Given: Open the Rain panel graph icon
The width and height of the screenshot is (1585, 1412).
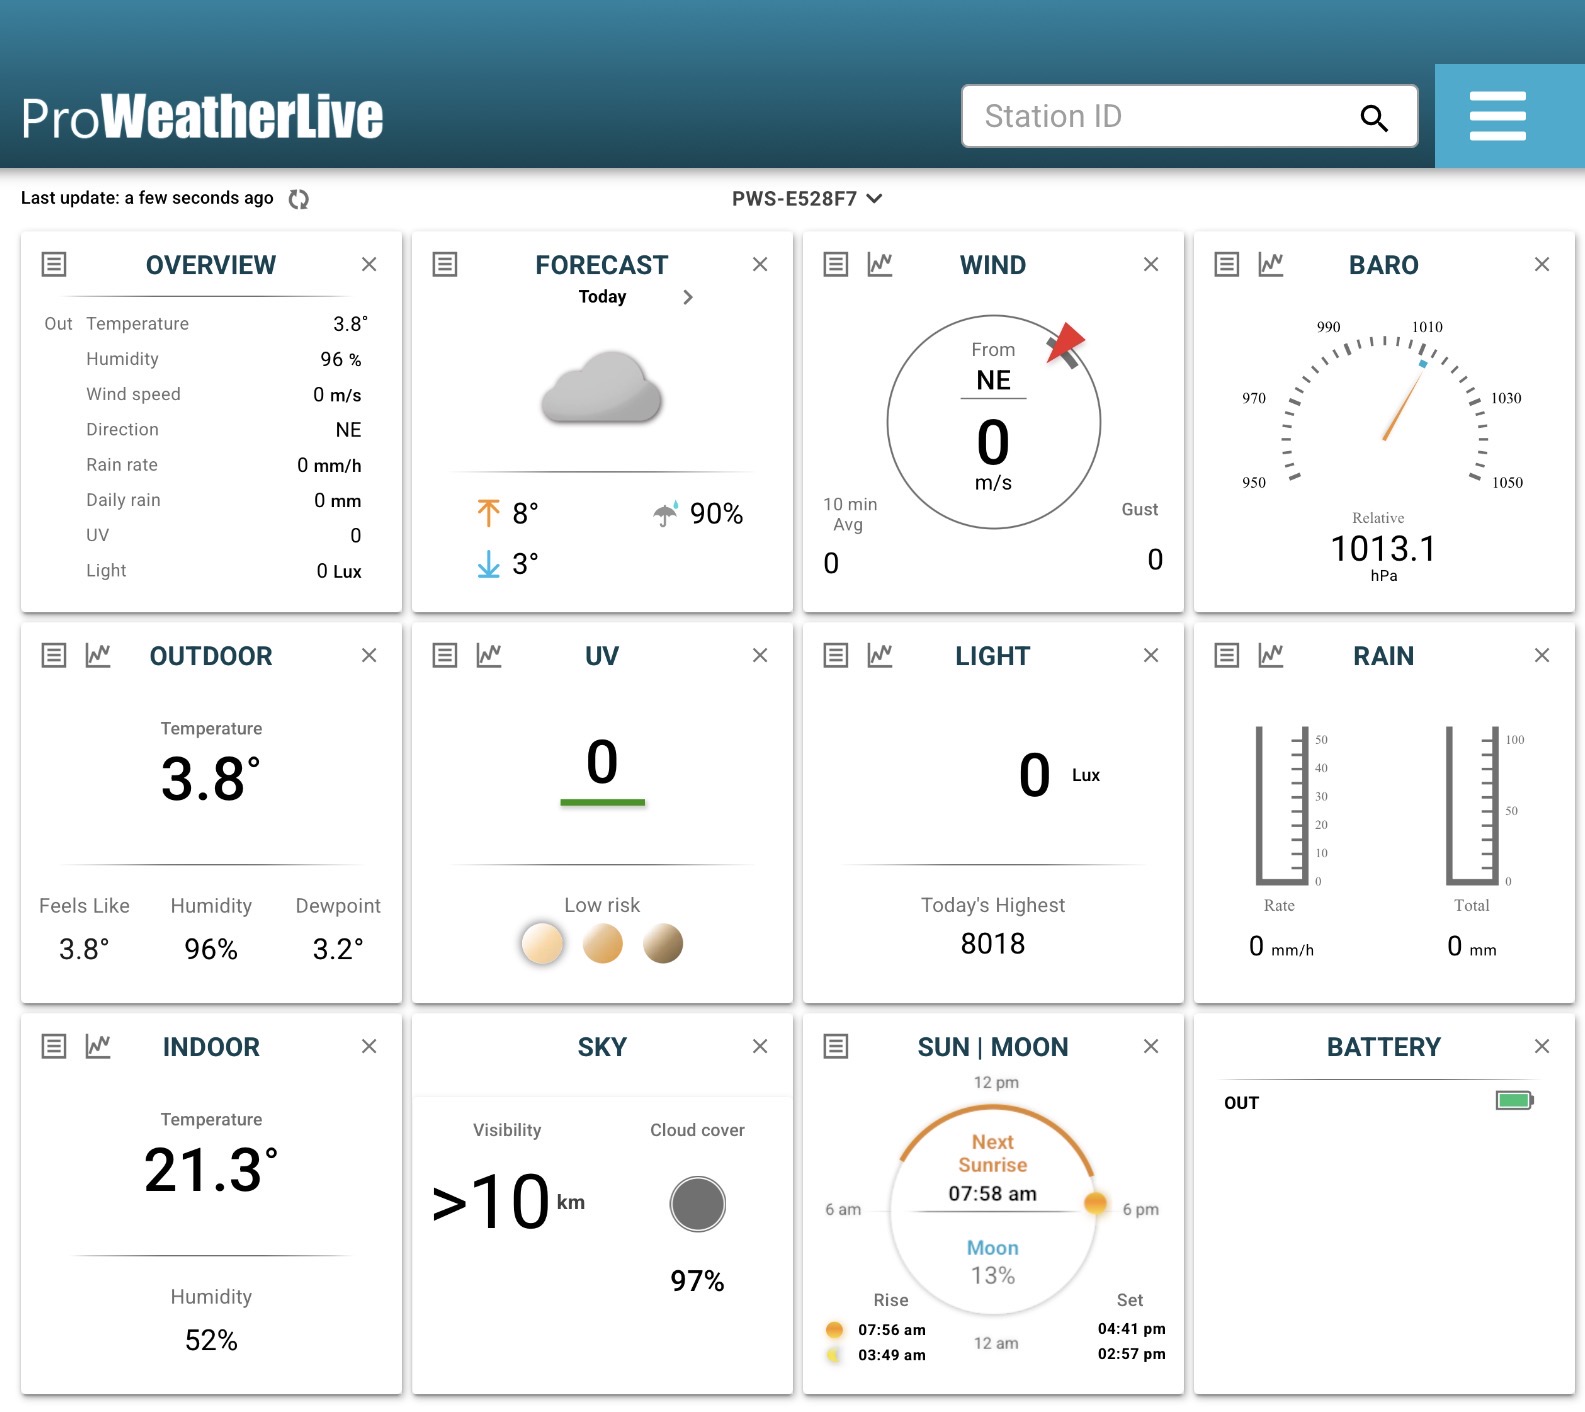Looking at the screenshot, I should [1271, 655].
